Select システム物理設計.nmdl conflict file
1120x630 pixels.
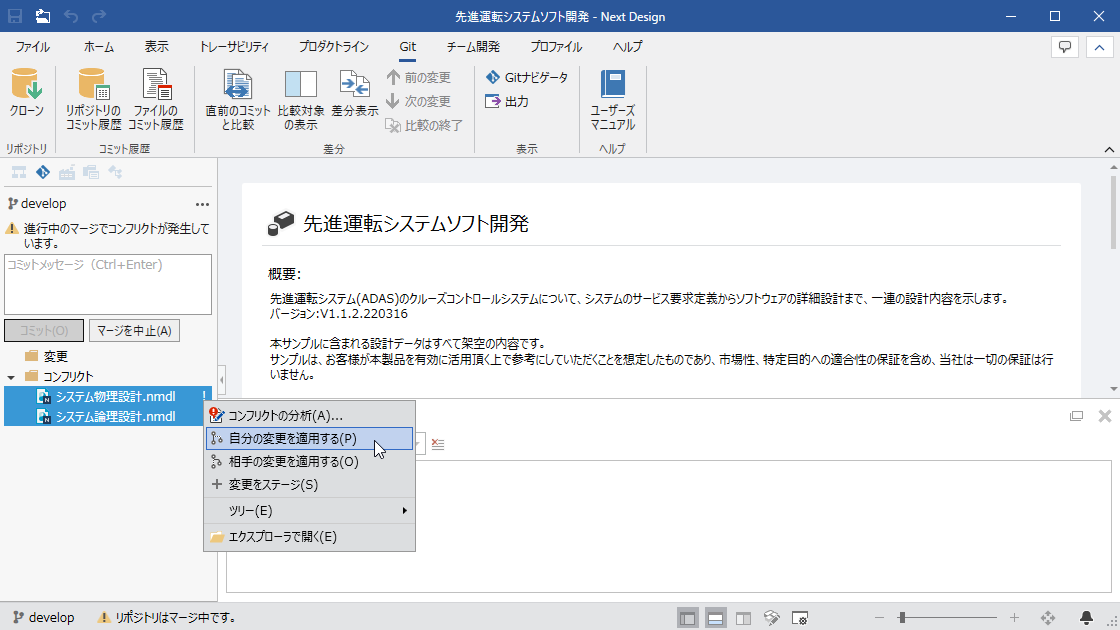(108, 396)
